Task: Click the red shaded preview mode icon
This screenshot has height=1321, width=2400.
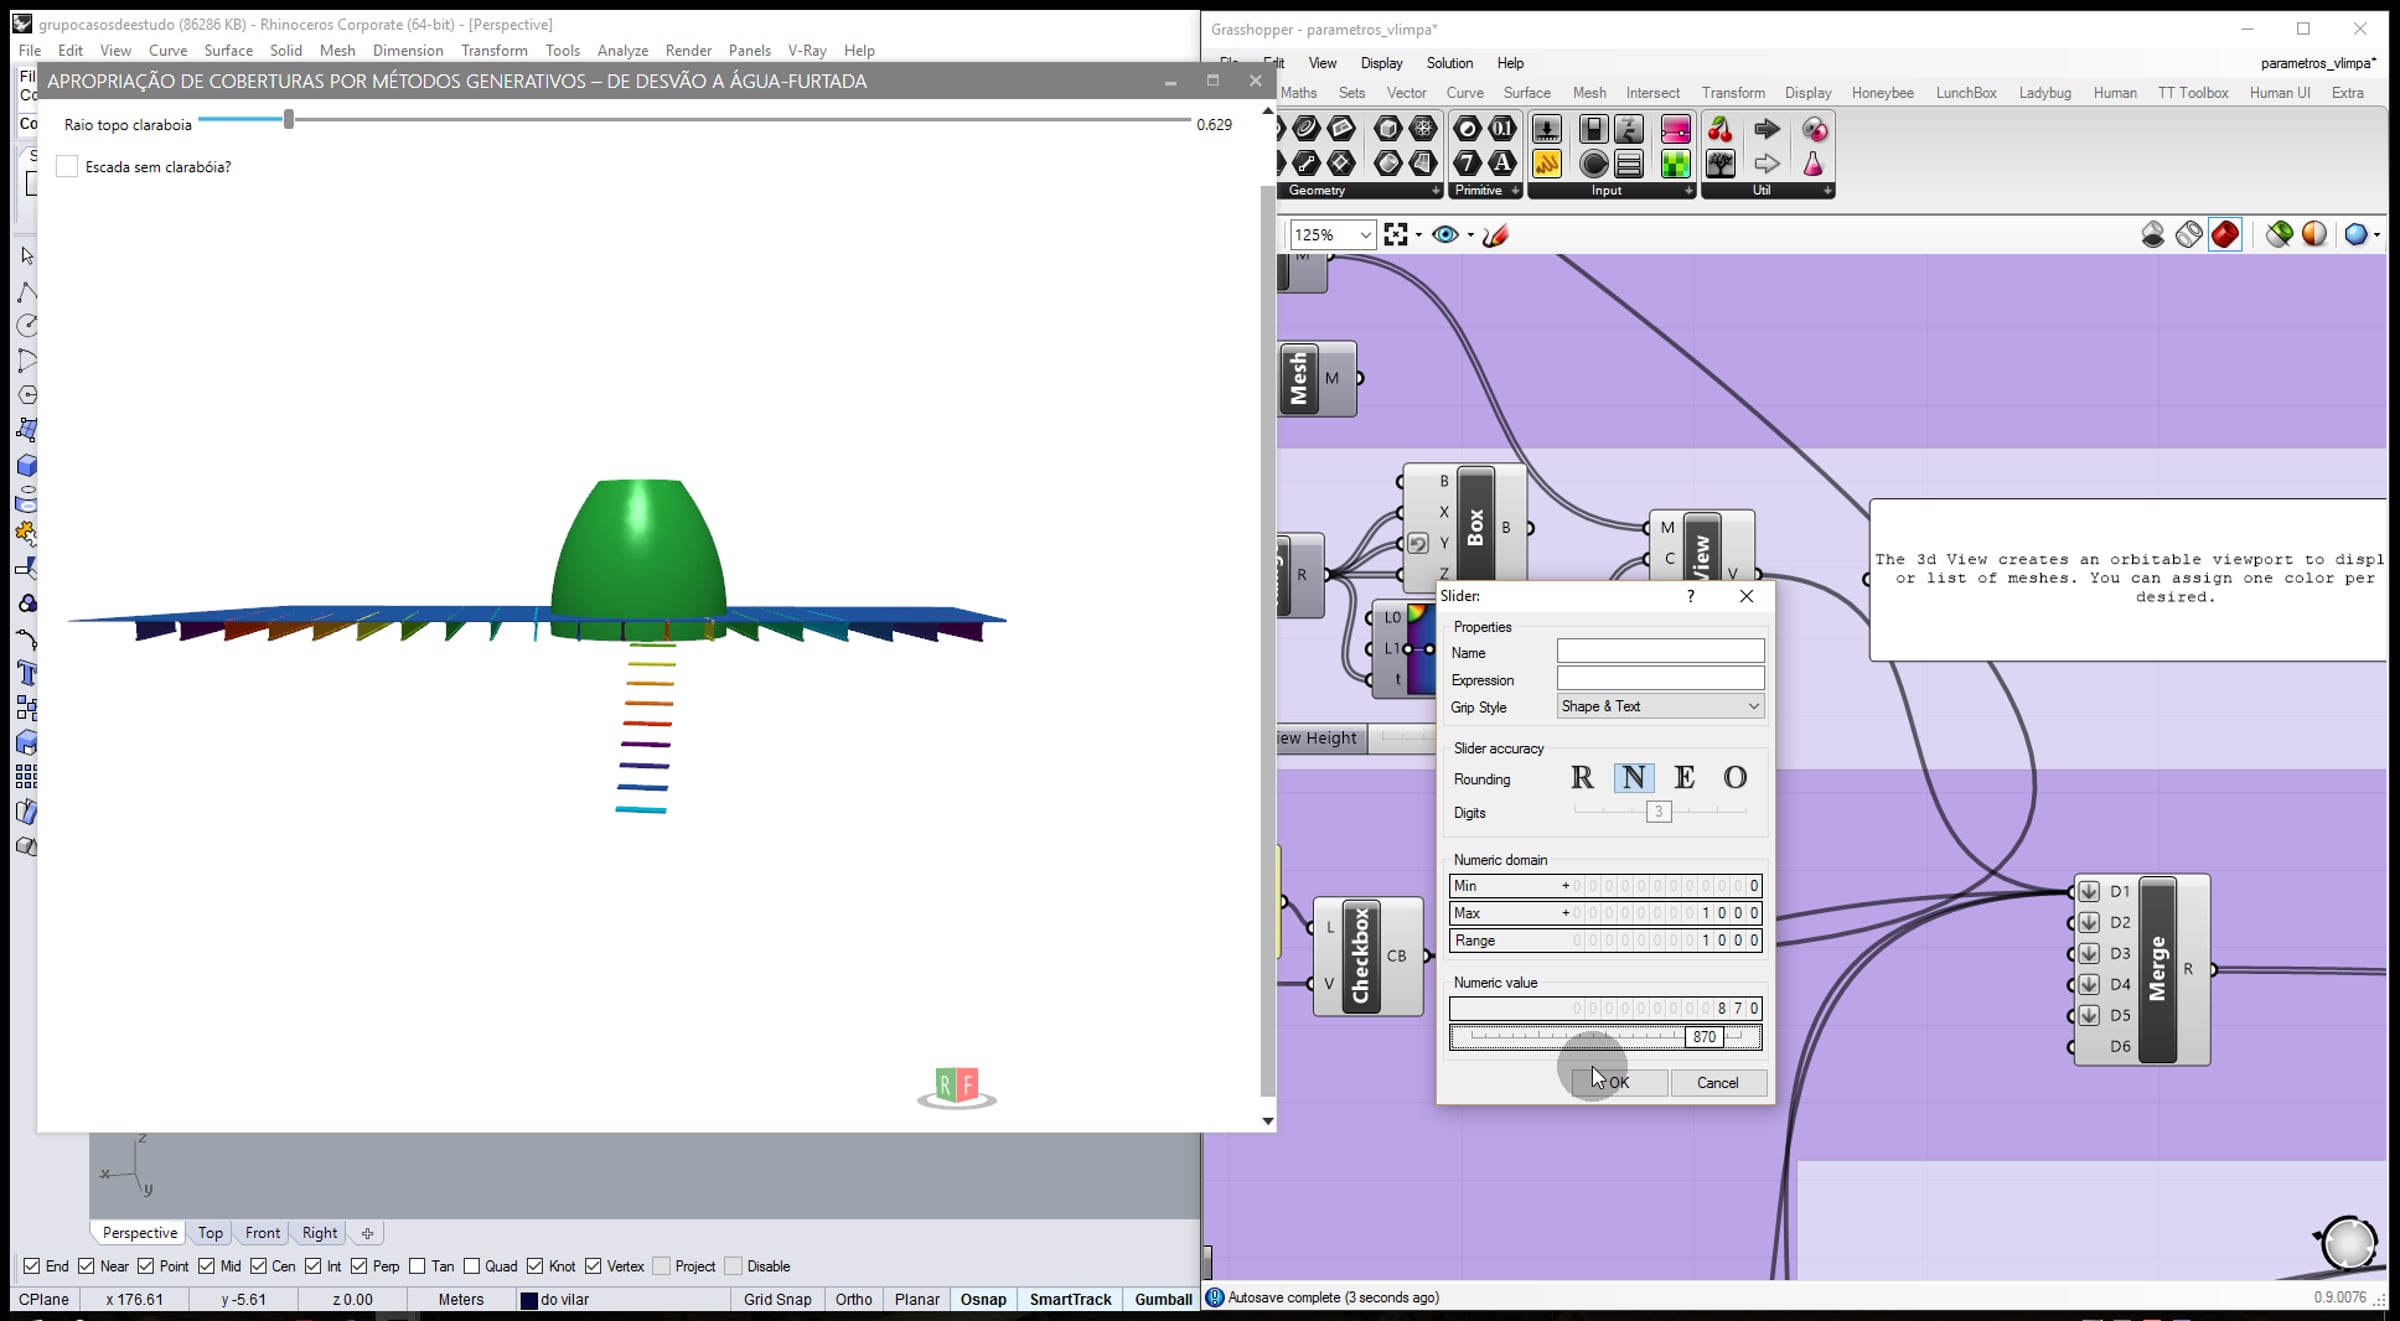Action: click(x=2225, y=235)
